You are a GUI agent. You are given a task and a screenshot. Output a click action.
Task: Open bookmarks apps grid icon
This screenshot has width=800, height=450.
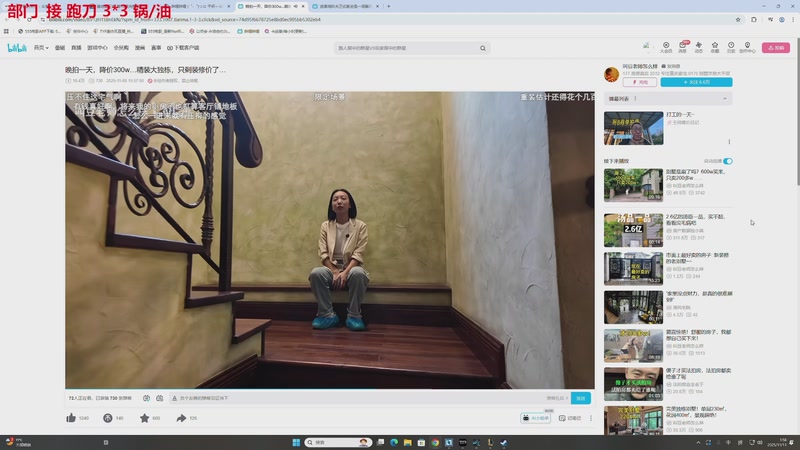click(6, 31)
